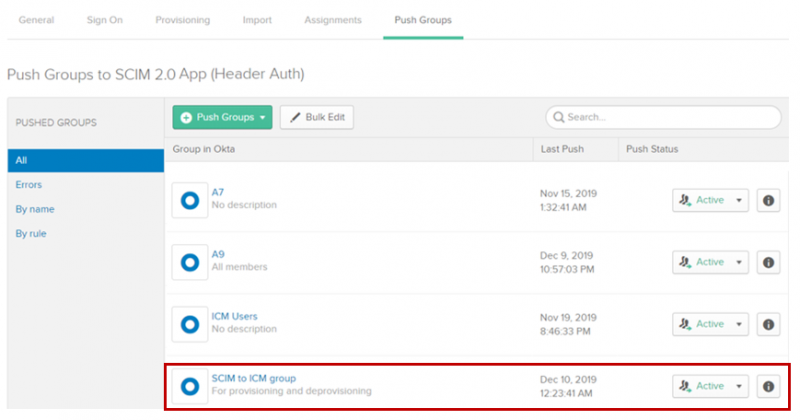
Task: Open the Import tab
Action: (x=257, y=20)
